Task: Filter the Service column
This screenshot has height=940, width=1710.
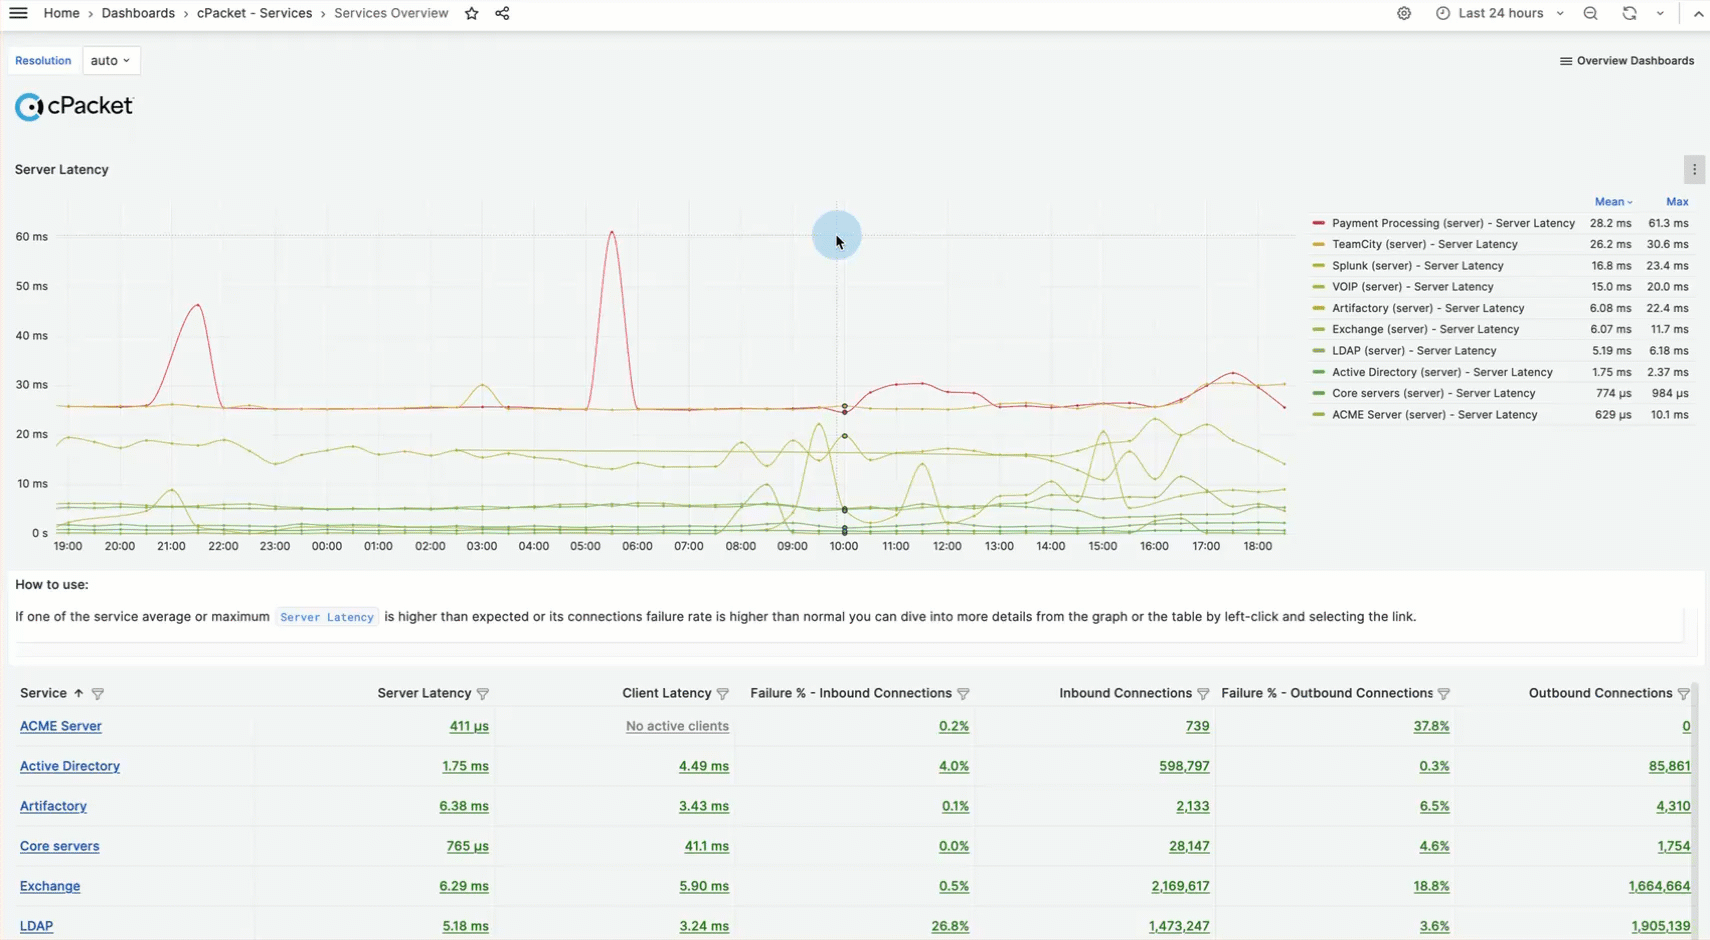Action: coord(97,694)
